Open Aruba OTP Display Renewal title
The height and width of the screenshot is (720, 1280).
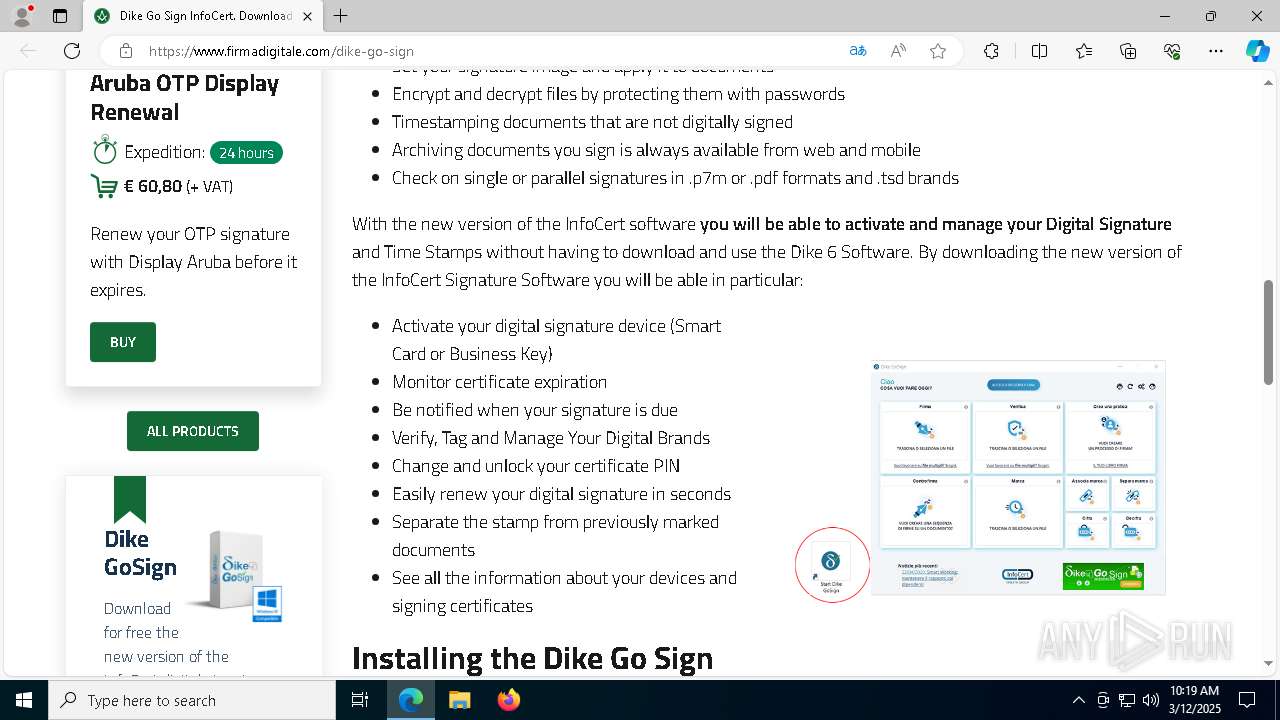coord(184,97)
